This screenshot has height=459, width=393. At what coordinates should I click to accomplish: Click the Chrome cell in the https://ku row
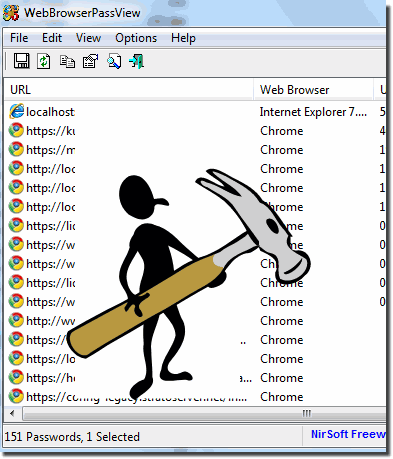(282, 131)
